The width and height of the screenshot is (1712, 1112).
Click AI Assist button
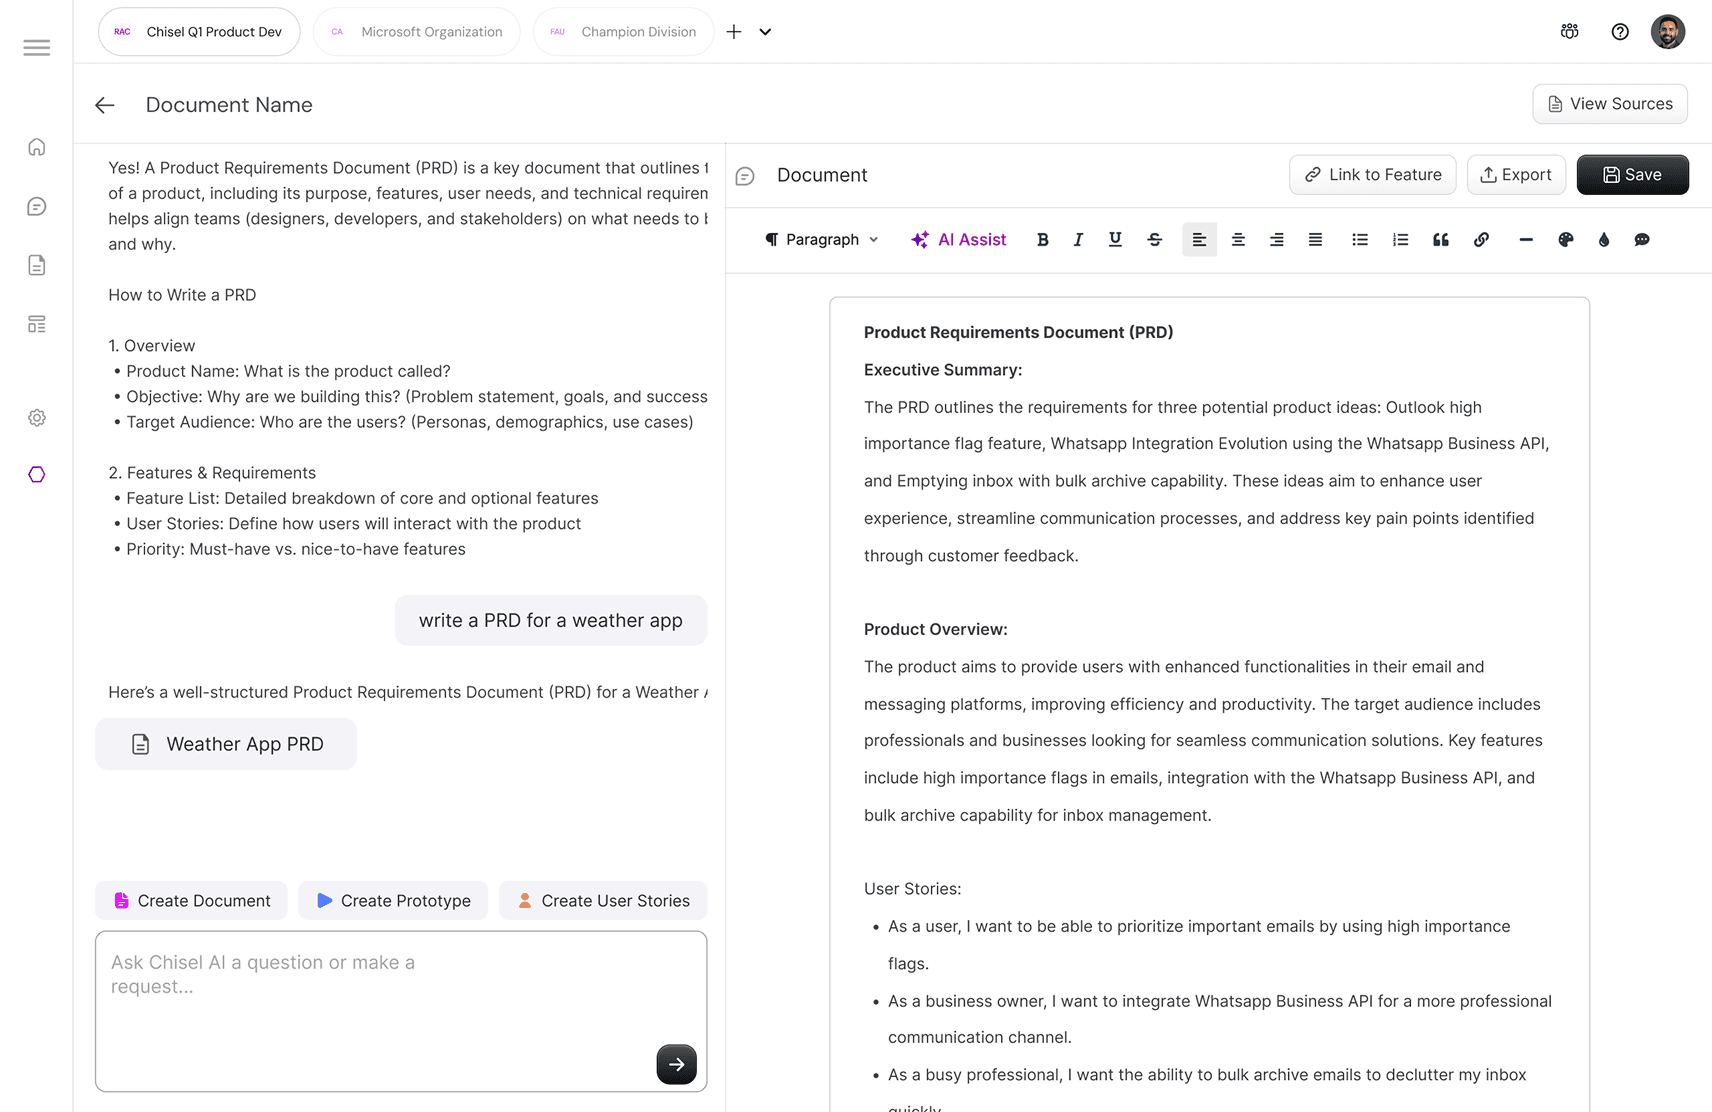click(x=958, y=239)
